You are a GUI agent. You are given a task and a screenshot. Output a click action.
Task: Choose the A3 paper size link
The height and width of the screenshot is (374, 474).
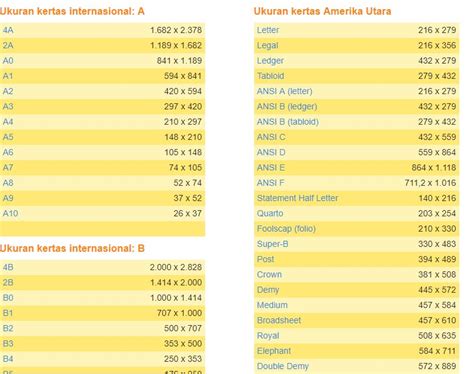pos(8,107)
